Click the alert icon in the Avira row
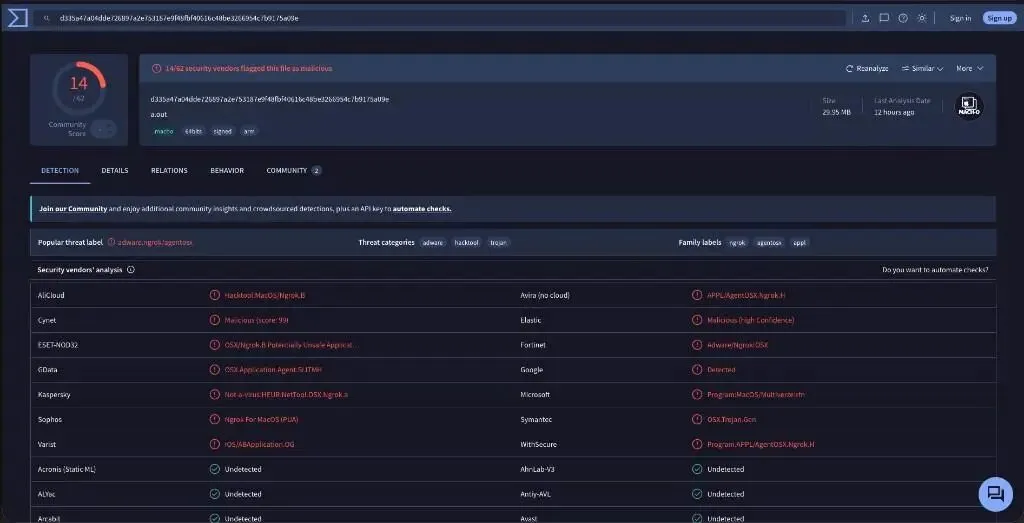The width and height of the screenshot is (1024, 523). (x=697, y=295)
